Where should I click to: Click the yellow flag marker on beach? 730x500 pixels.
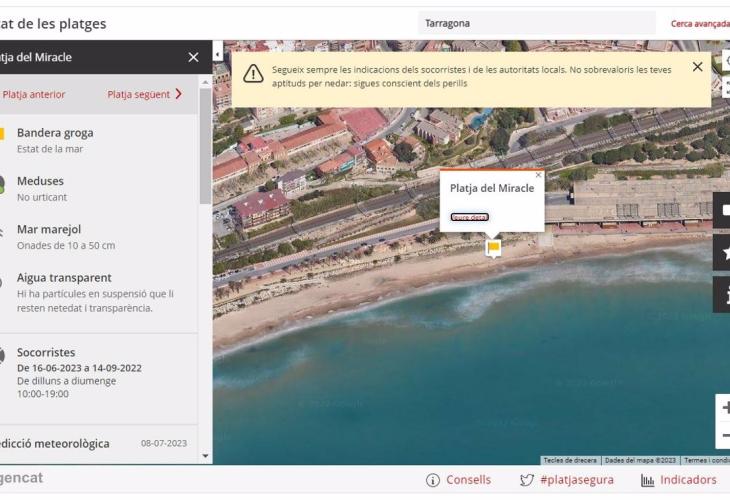click(x=493, y=247)
